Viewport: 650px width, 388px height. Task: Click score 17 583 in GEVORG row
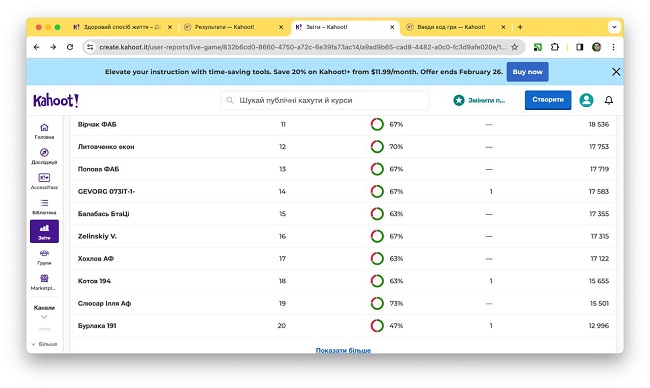[x=599, y=192]
